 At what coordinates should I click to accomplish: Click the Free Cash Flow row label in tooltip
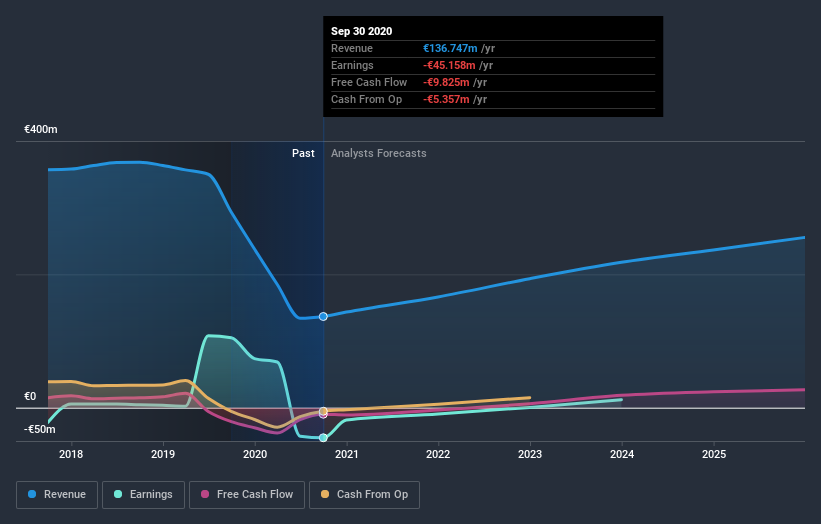click(x=369, y=82)
